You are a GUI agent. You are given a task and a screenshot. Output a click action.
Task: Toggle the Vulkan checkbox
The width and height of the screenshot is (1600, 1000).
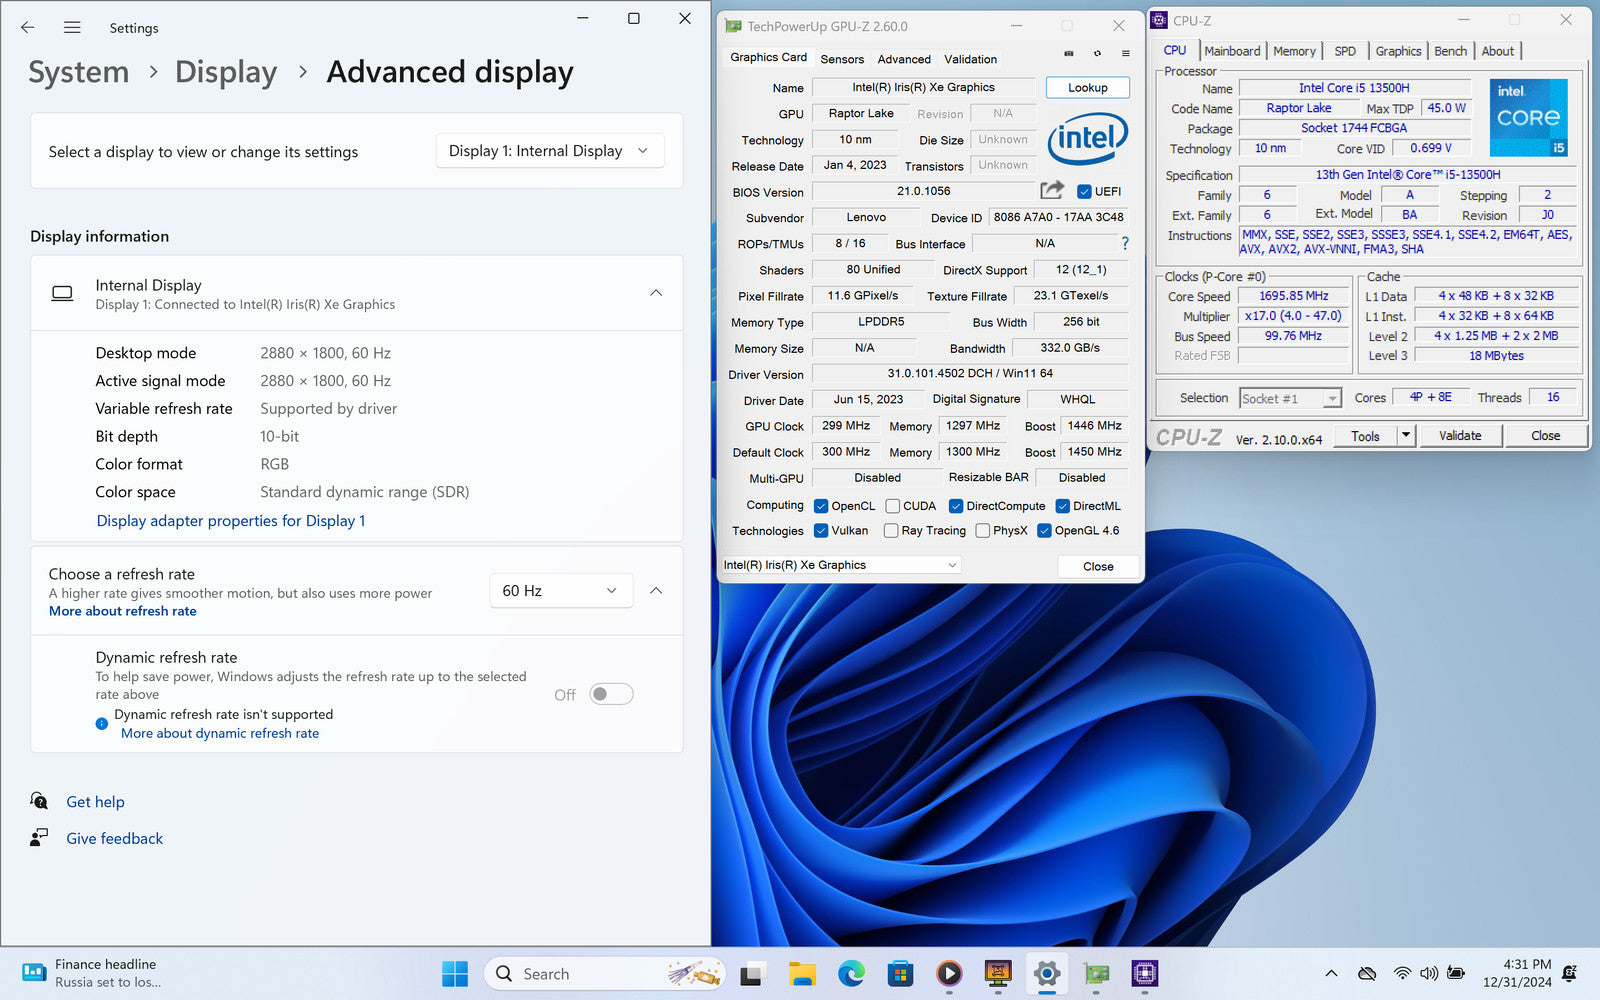coord(821,531)
